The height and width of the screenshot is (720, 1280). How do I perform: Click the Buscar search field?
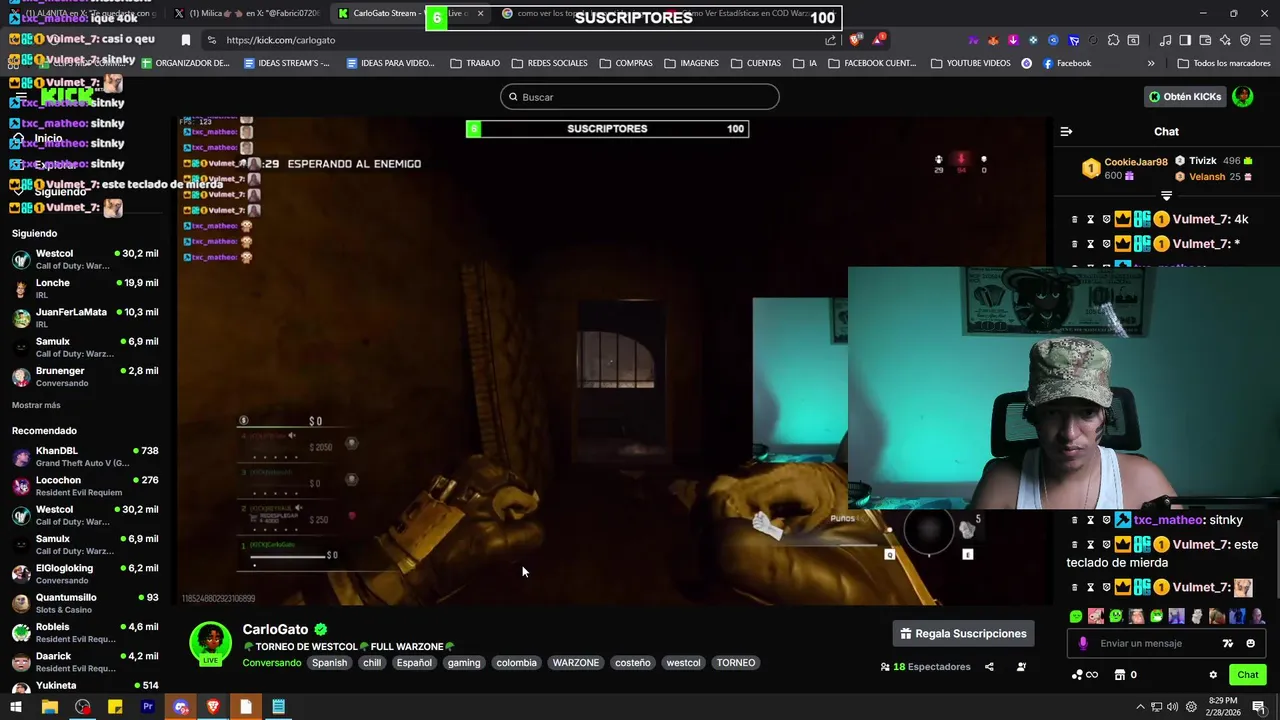pyautogui.click(x=640, y=97)
